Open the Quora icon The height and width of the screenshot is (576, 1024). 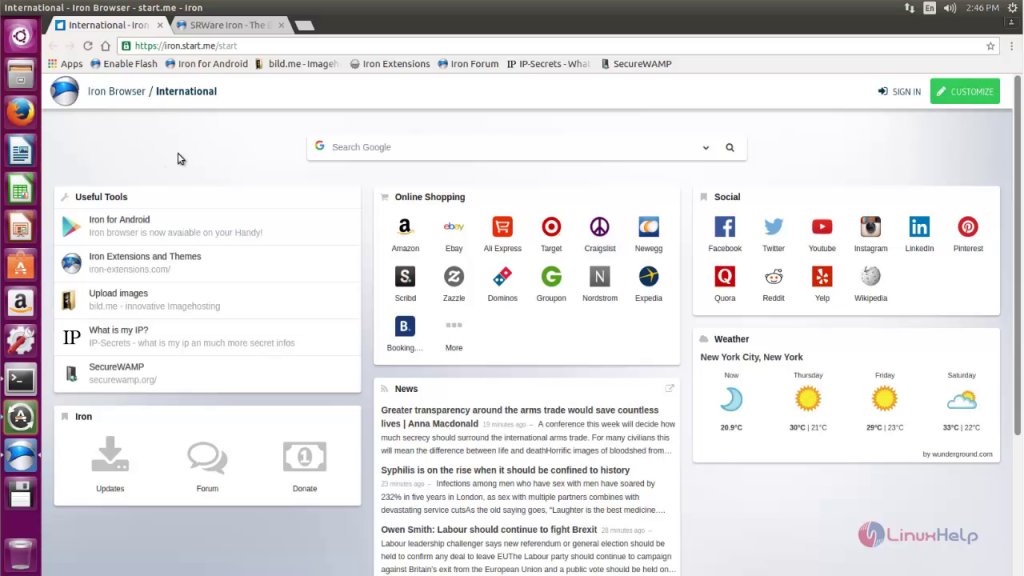(725, 277)
